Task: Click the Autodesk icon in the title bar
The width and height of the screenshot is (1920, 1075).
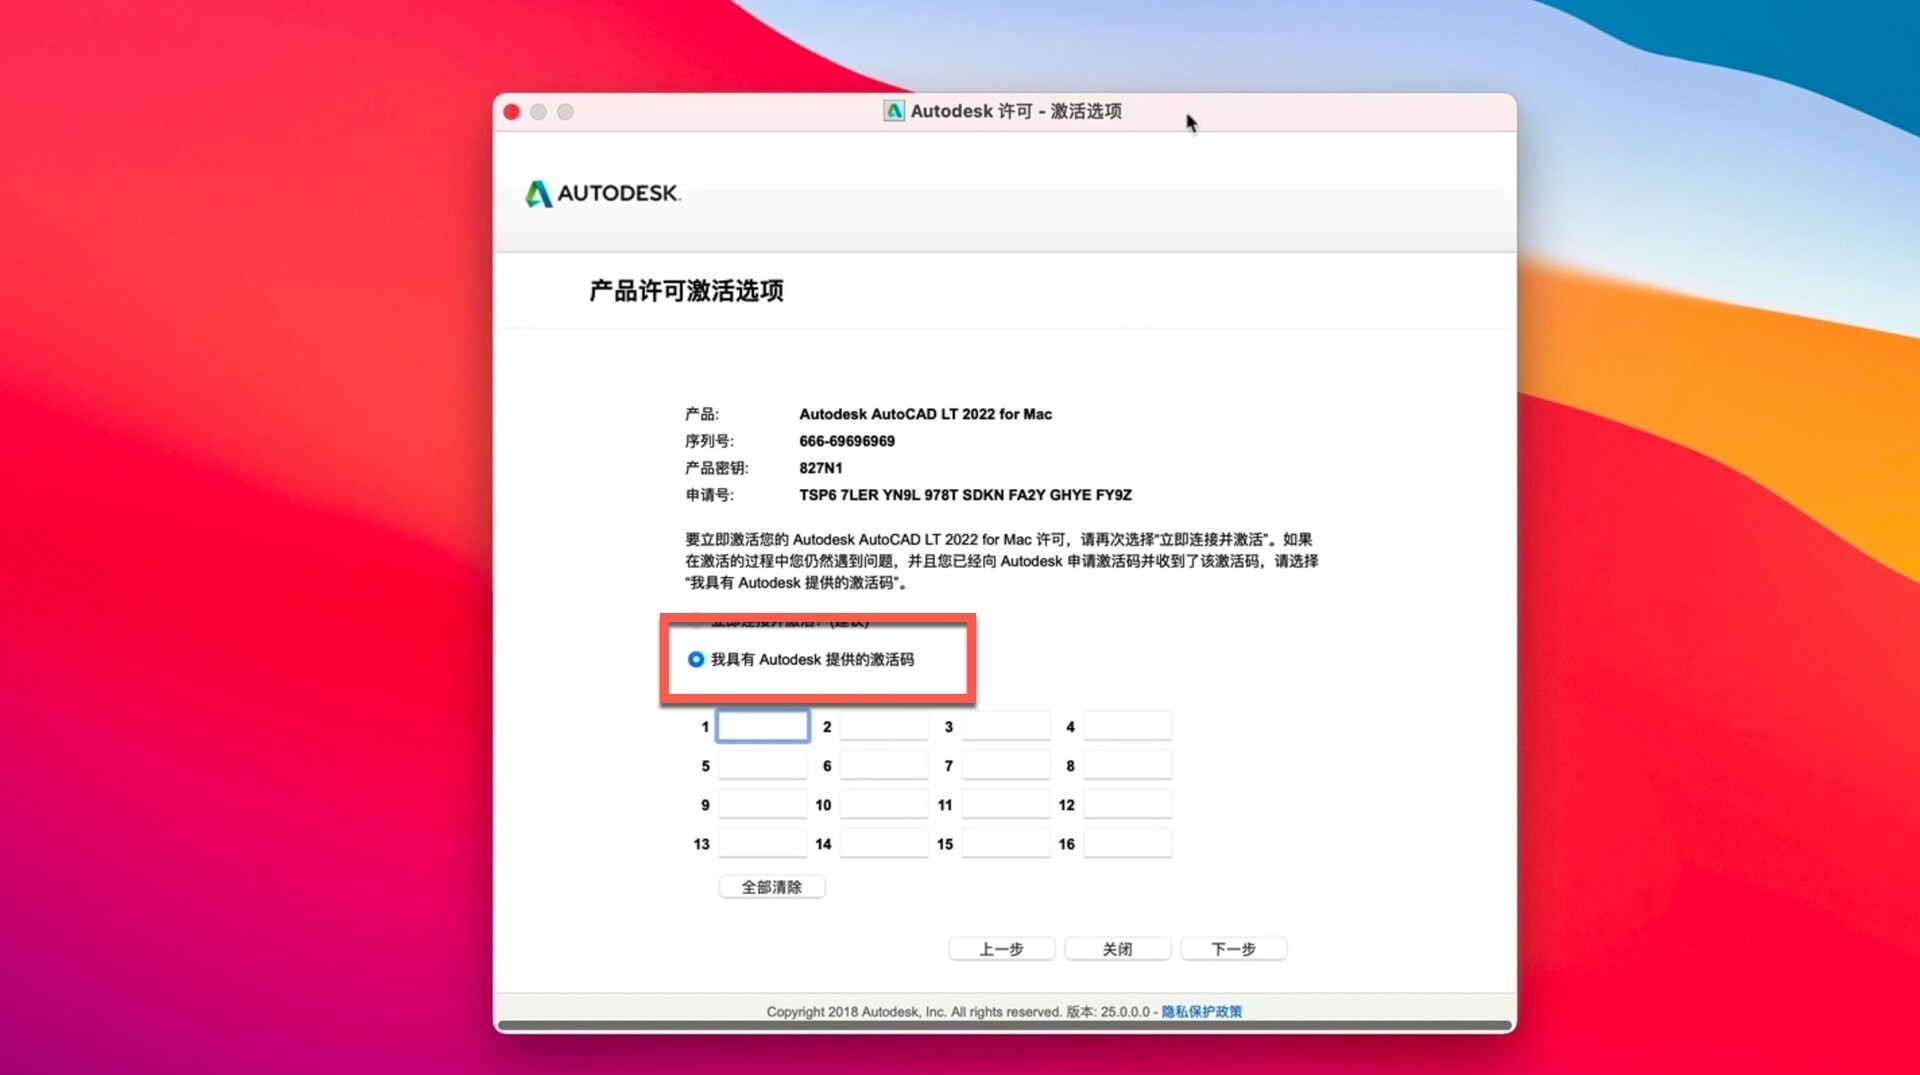Action: [893, 111]
